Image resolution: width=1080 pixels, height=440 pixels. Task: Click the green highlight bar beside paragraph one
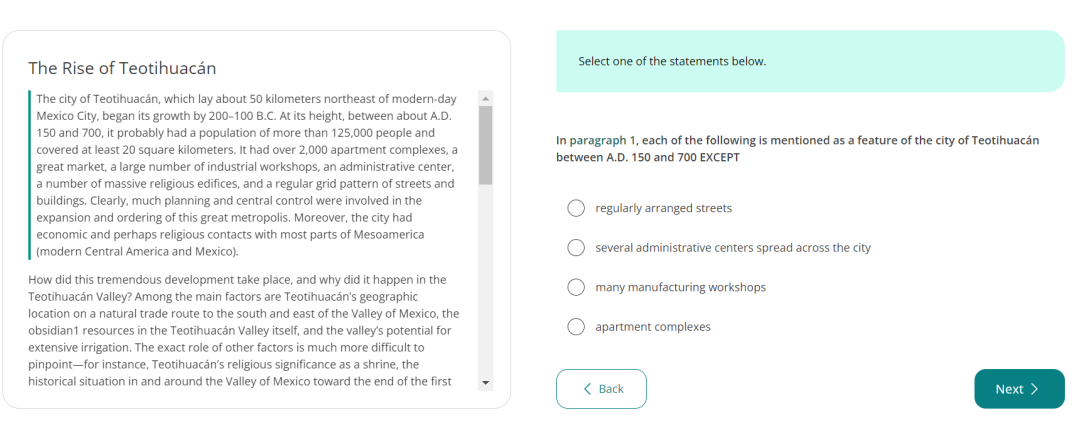point(30,175)
